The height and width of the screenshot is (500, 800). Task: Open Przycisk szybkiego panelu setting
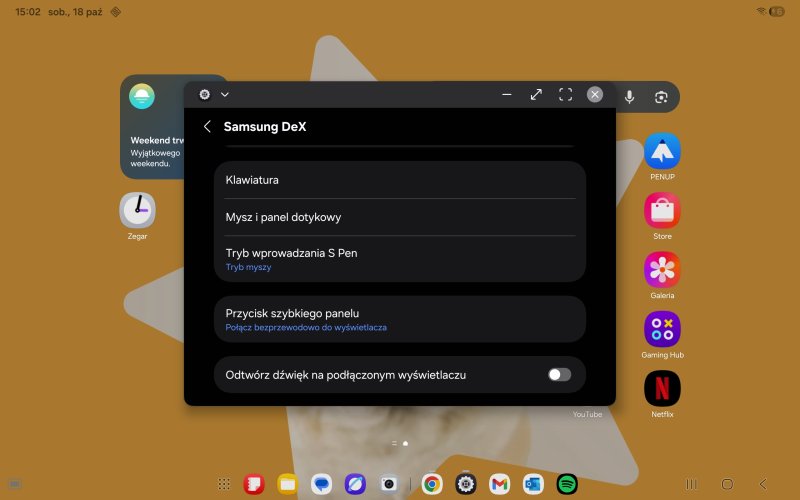tap(399, 318)
